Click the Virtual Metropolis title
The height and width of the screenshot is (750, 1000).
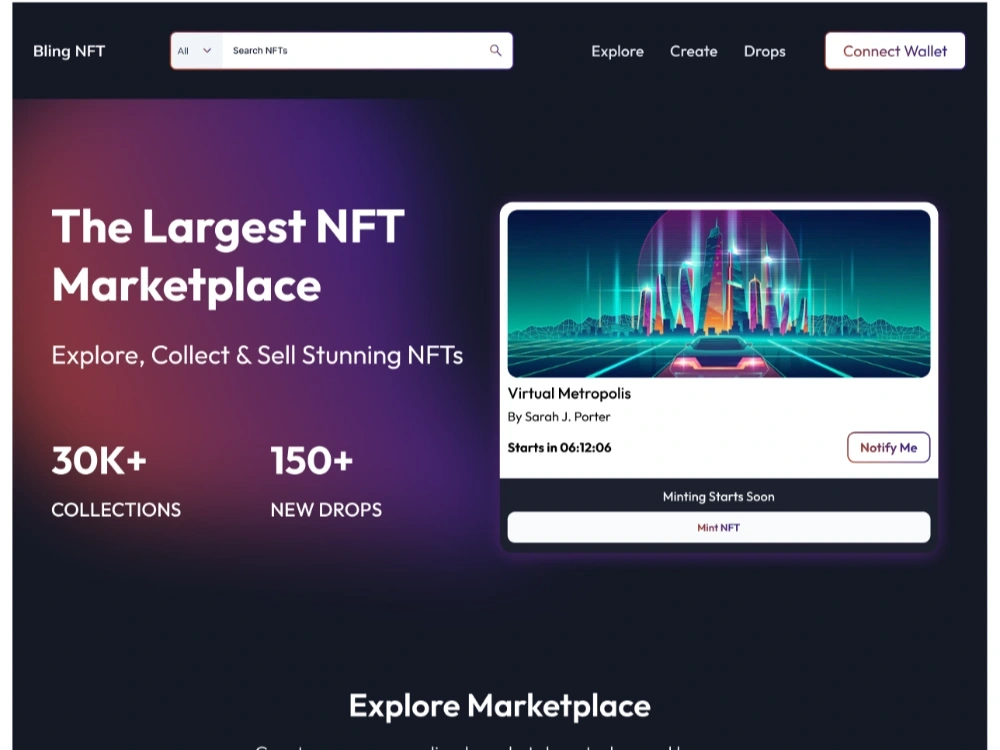tap(569, 393)
